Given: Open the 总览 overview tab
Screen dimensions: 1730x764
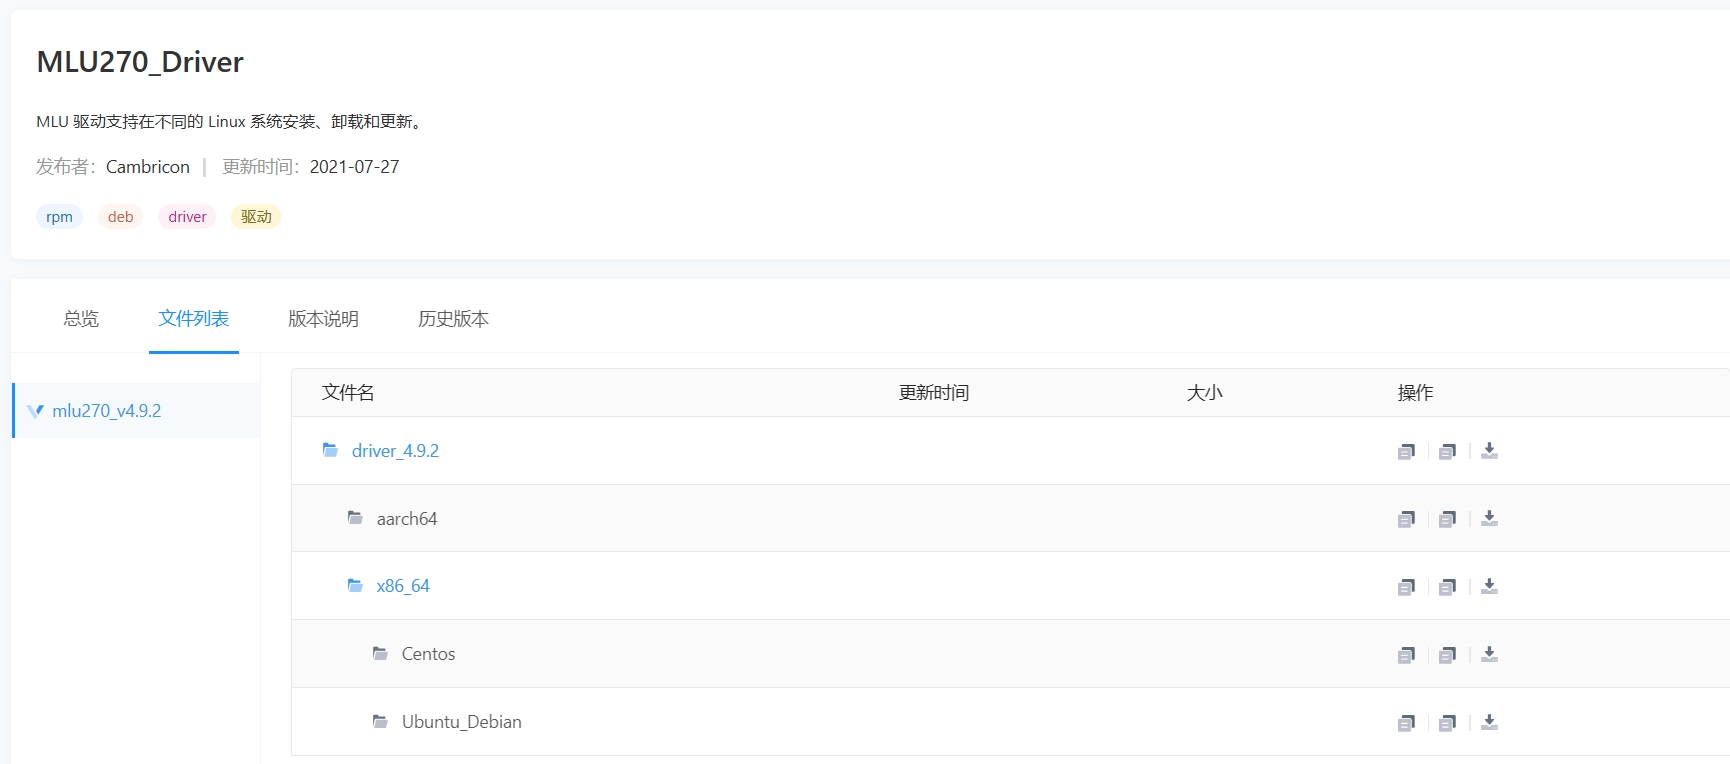Looking at the screenshot, I should pos(81,319).
